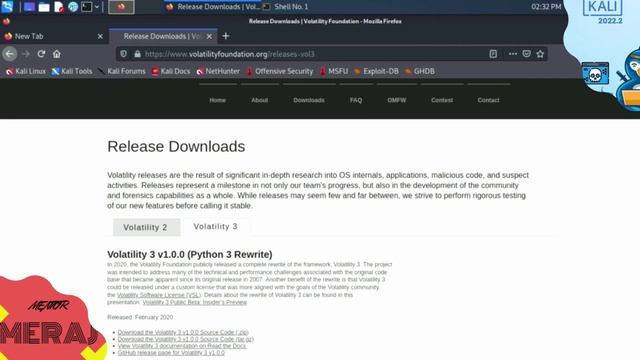Open NetHunter bookmark
This screenshot has width=640, height=360.
click(x=218, y=71)
